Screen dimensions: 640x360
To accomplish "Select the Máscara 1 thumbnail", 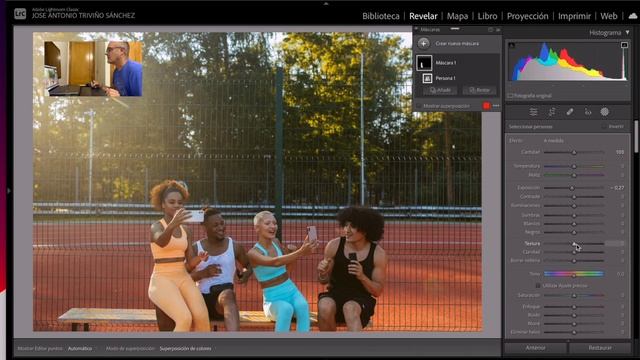I will click(x=424, y=63).
